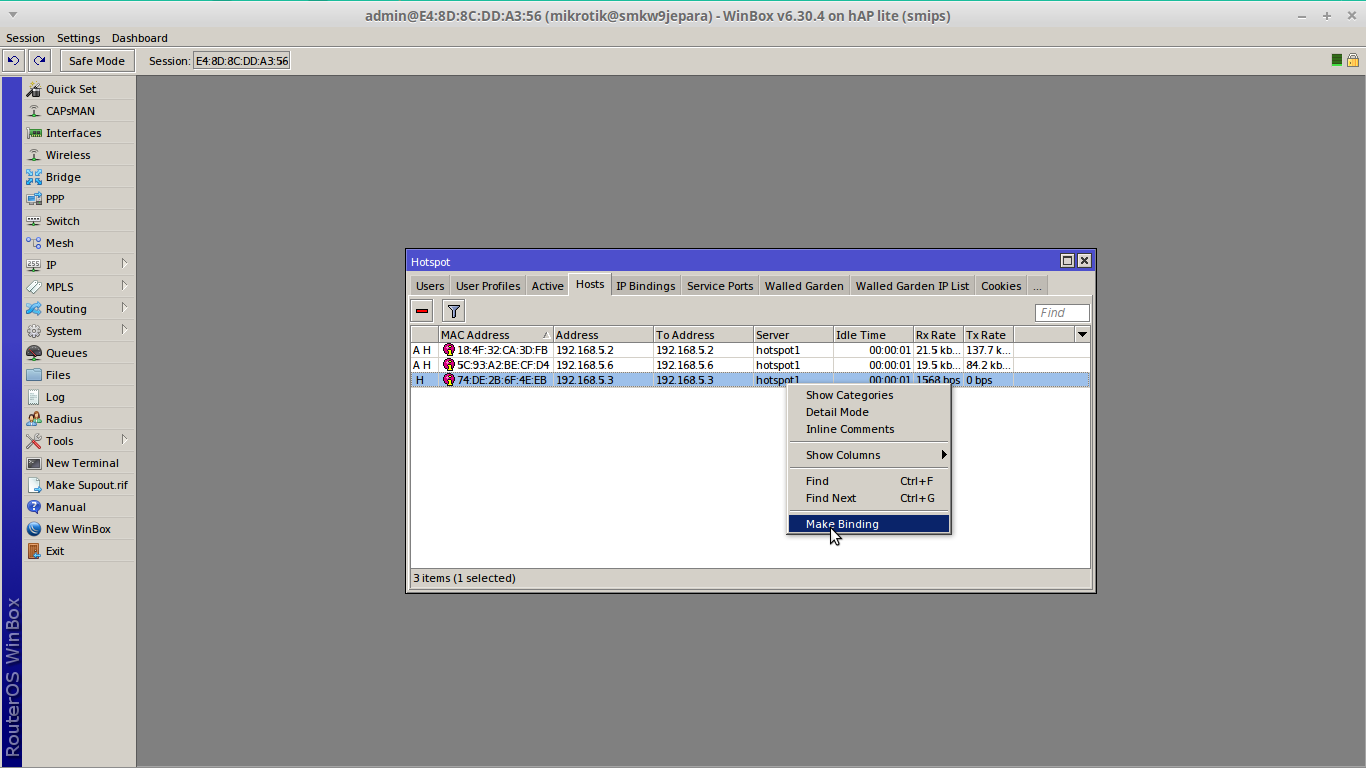Click the Redo arrow toolbar icon
Screen dimensions: 1366x768
pyautogui.click(x=39, y=61)
